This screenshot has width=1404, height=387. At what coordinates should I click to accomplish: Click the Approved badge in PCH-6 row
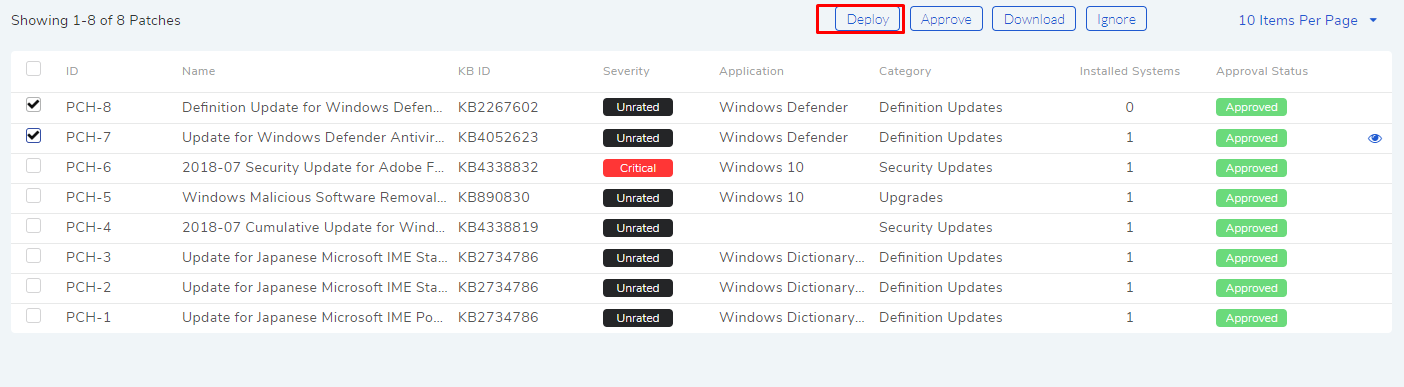coord(1251,168)
